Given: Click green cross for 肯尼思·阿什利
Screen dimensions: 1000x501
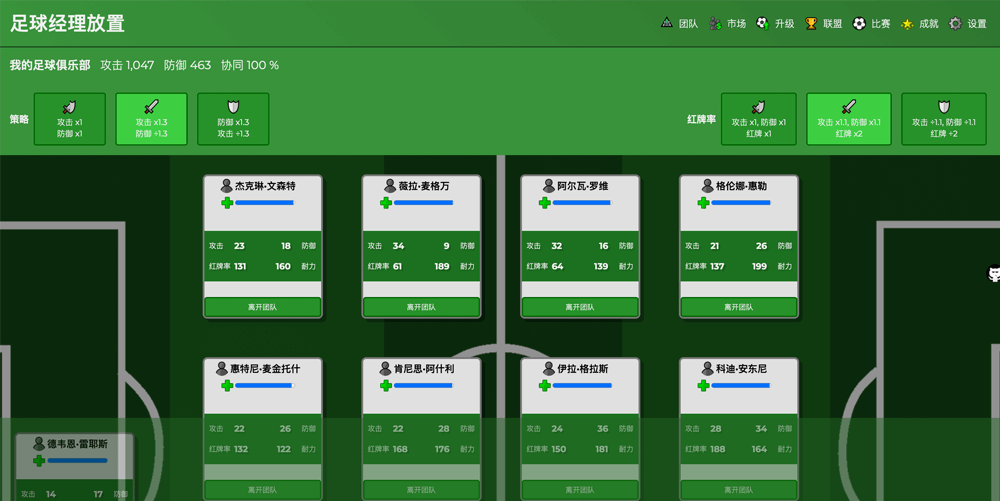Looking at the screenshot, I should (x=386, y=386).
